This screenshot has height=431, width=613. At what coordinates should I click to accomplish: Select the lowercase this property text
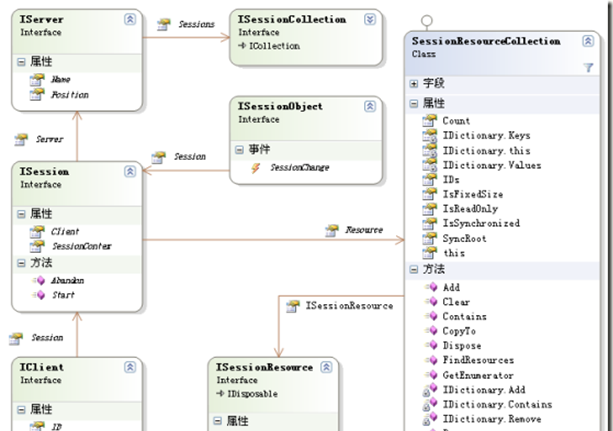click(454, 253)
